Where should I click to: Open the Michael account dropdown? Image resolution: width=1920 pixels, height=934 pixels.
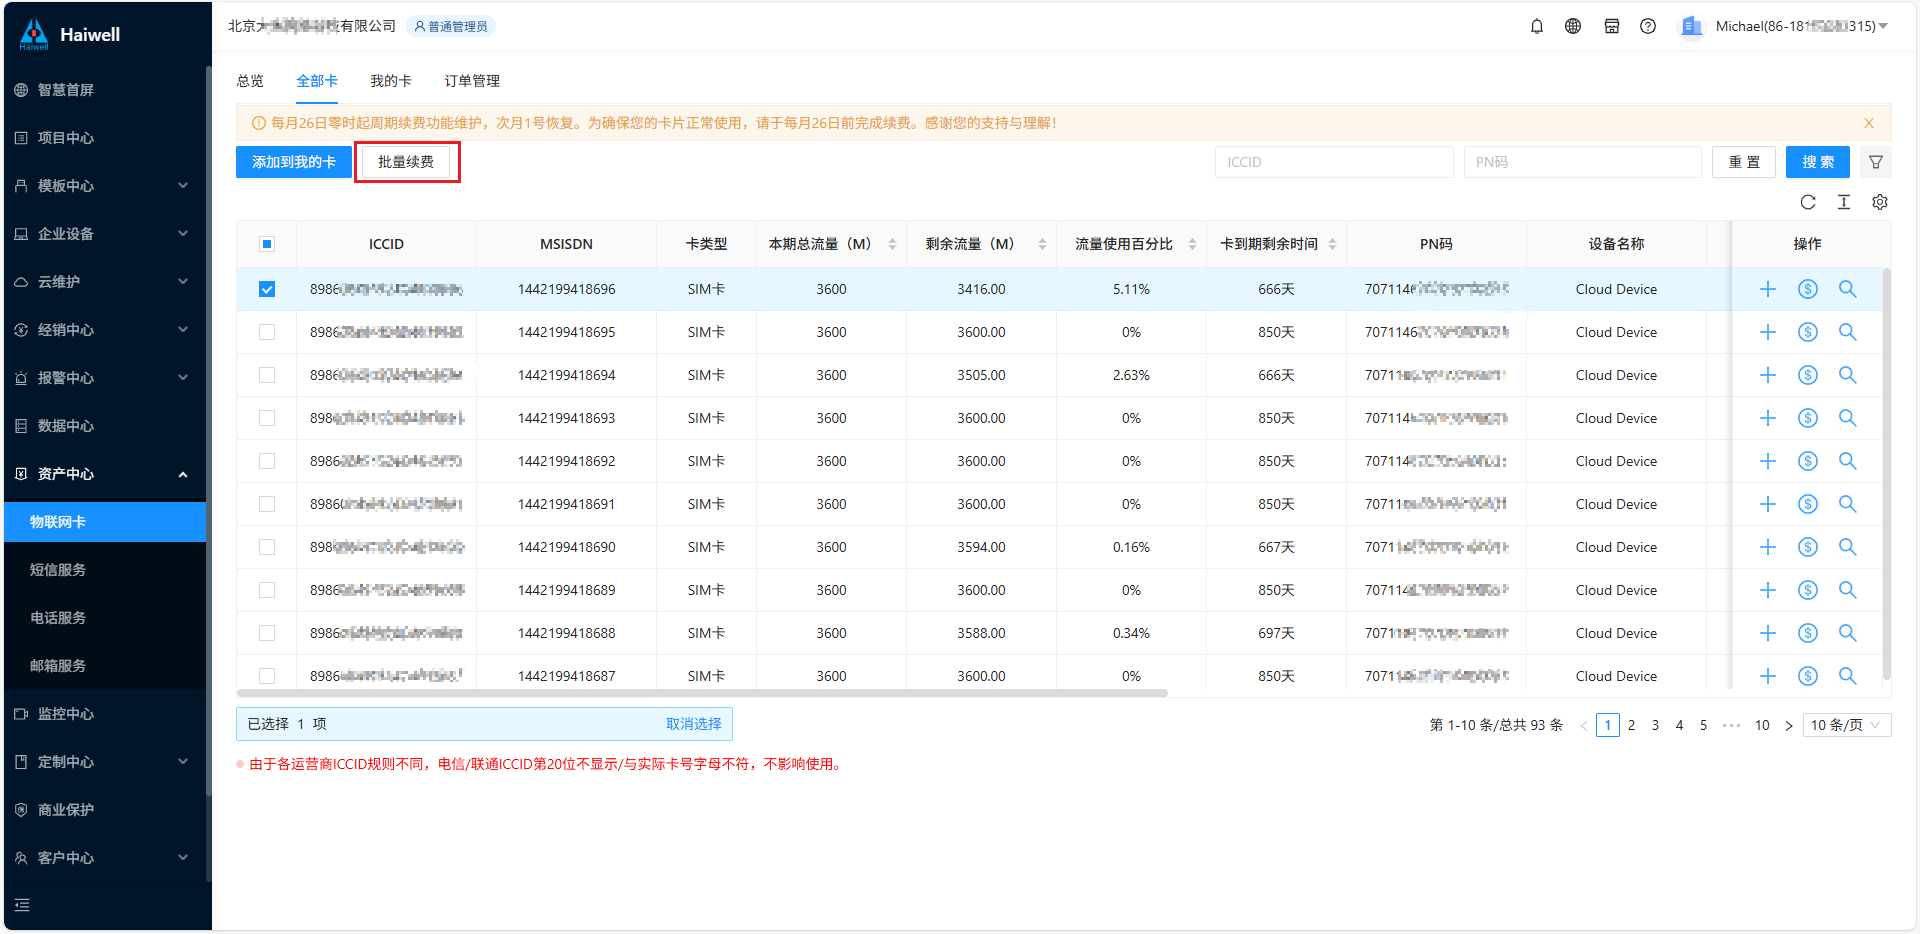(x=1801, y=26)
